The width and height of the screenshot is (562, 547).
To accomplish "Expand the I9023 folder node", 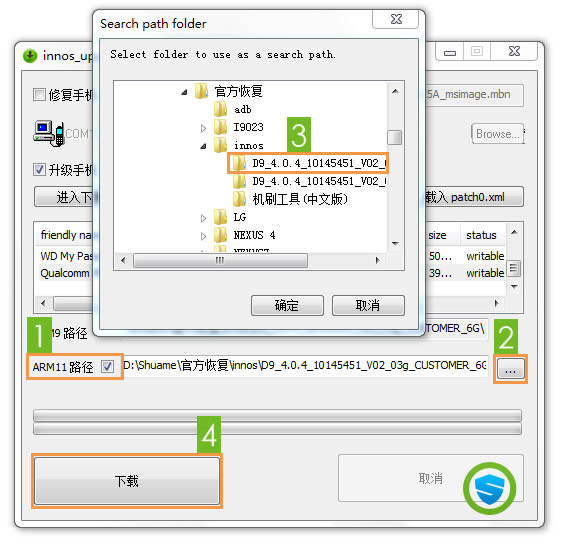I will (203, 128).
